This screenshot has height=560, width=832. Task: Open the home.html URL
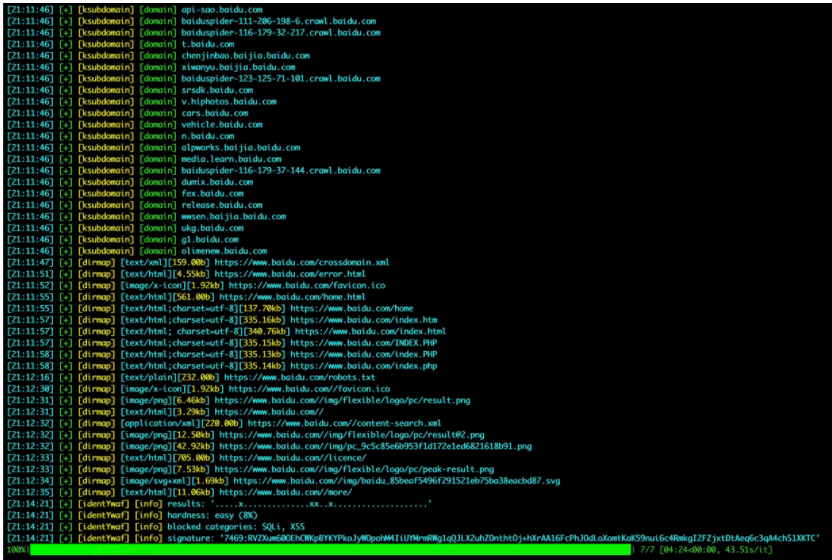pyautogui.click(x=292, y=297)
